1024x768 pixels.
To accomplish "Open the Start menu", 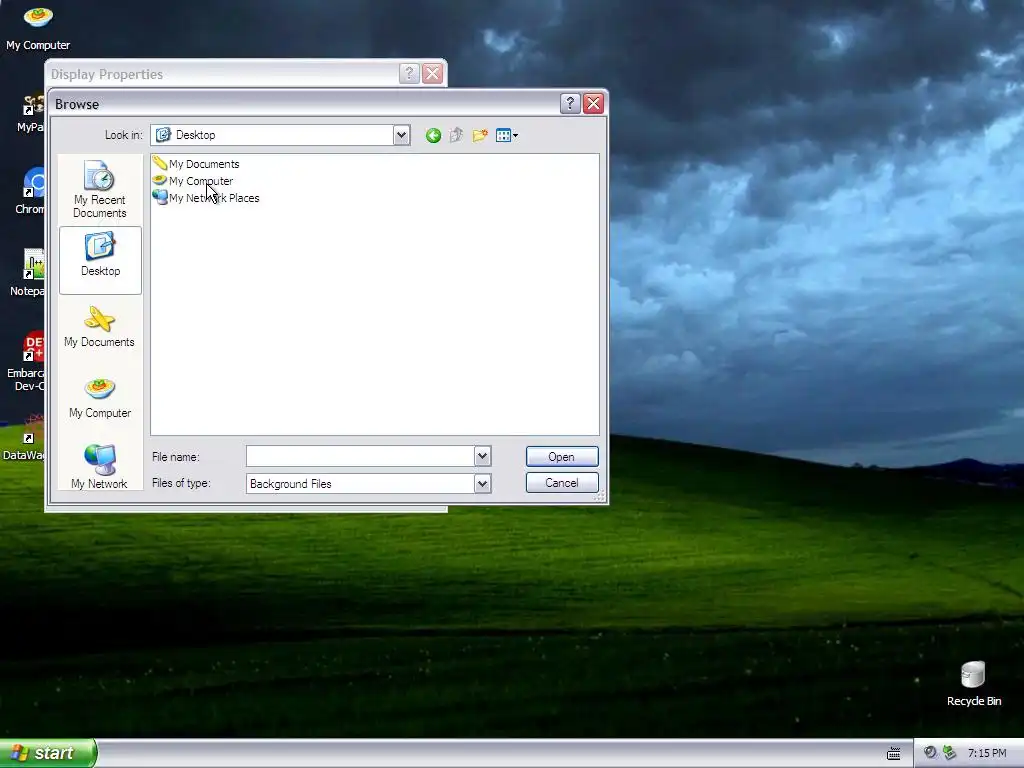I will pos(48,753).
